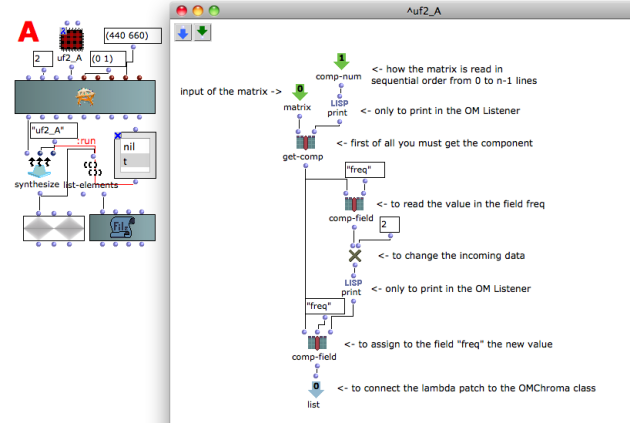Click the comment 'to change the incoming data'

[x=452, y=255]
